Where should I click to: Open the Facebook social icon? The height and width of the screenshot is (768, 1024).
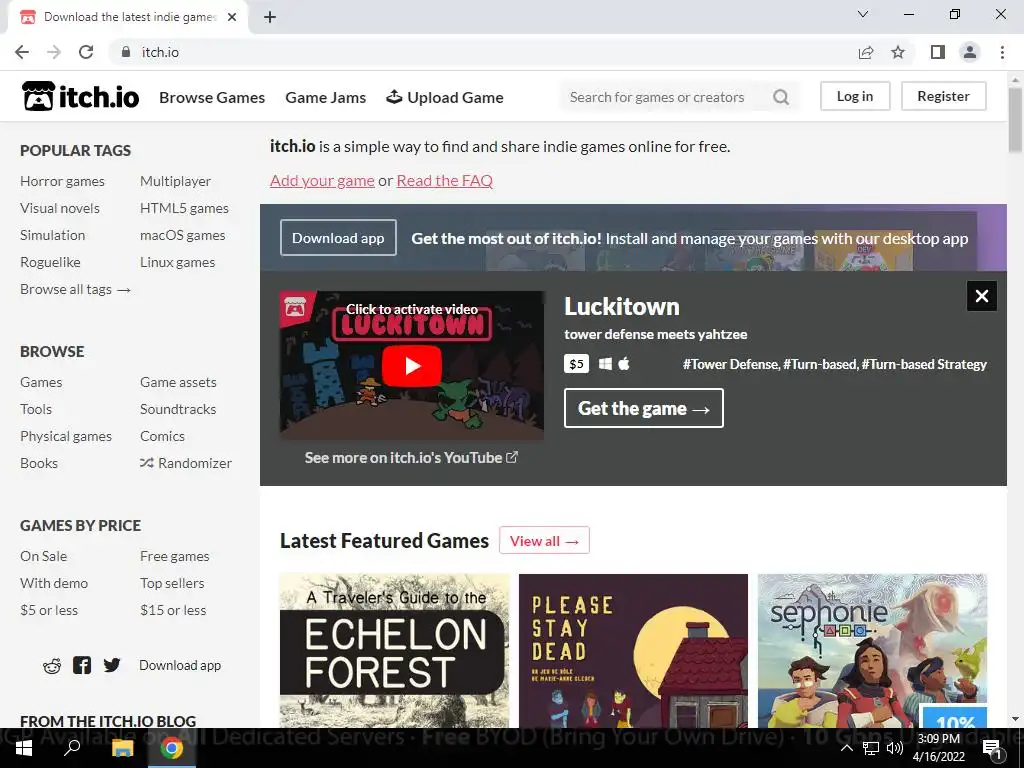(x=82, y=665)
